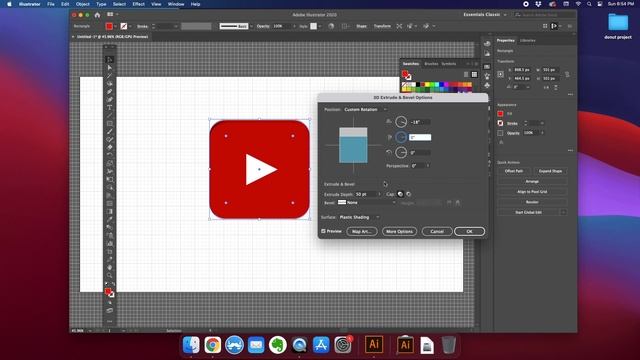This screenshot has height=360, width=640.
Task: Open the Effect menu
Action: click(138, 4)
